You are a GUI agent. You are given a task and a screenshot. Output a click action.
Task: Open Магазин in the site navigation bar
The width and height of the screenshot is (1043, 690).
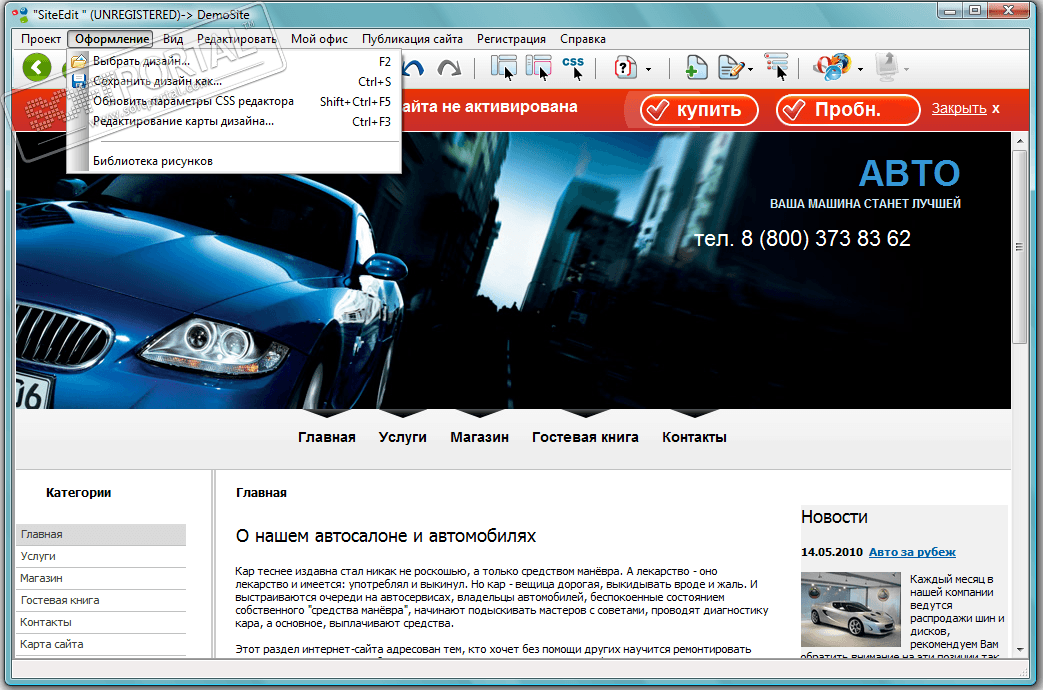coord(479,437)
